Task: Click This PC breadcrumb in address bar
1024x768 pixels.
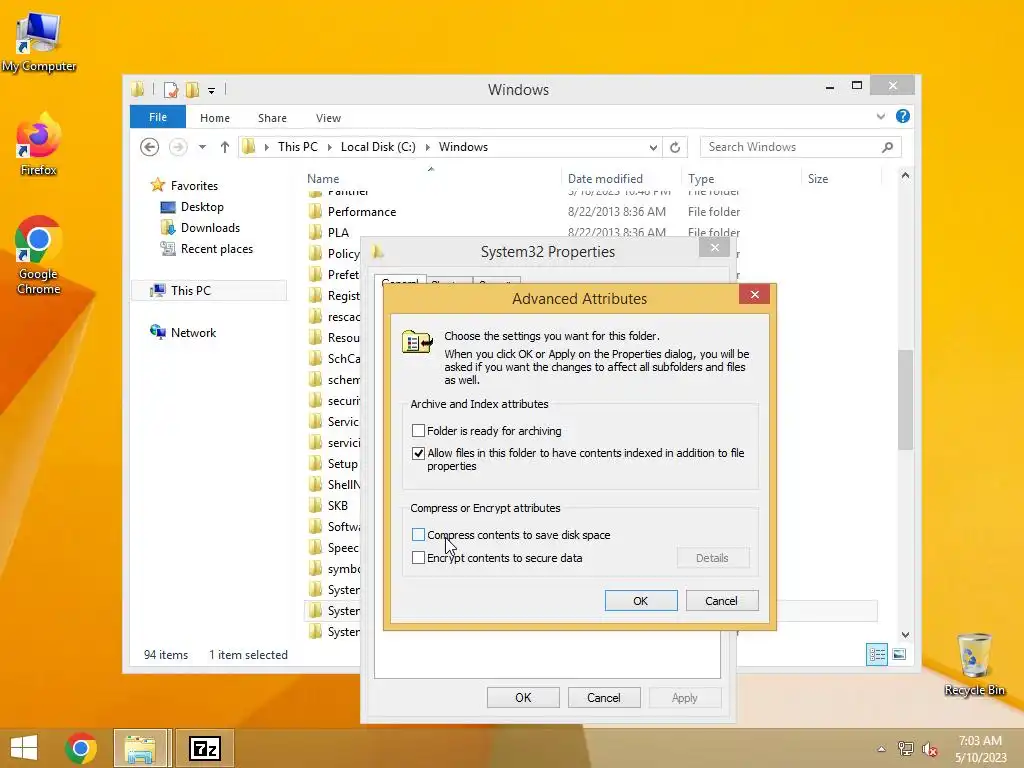Action: [x=298, y=147]
